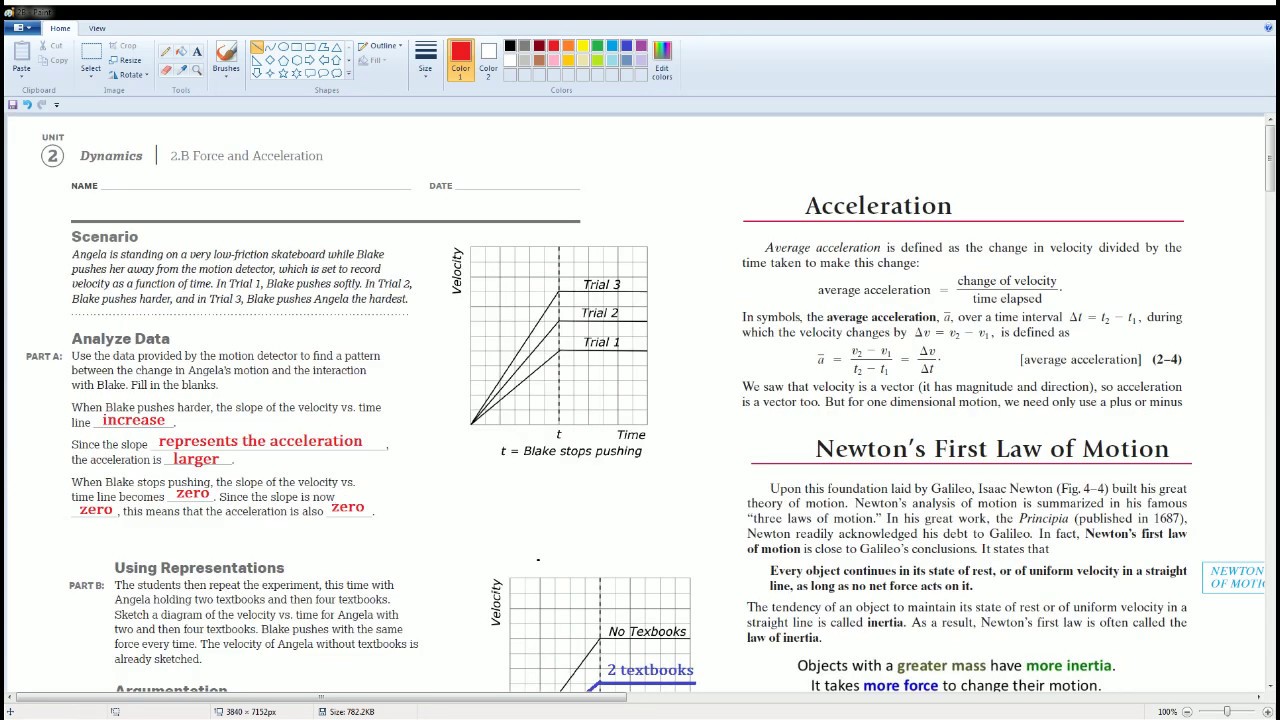Choose the Right arrow shape

pyautogui.click(x=310, y=60)
